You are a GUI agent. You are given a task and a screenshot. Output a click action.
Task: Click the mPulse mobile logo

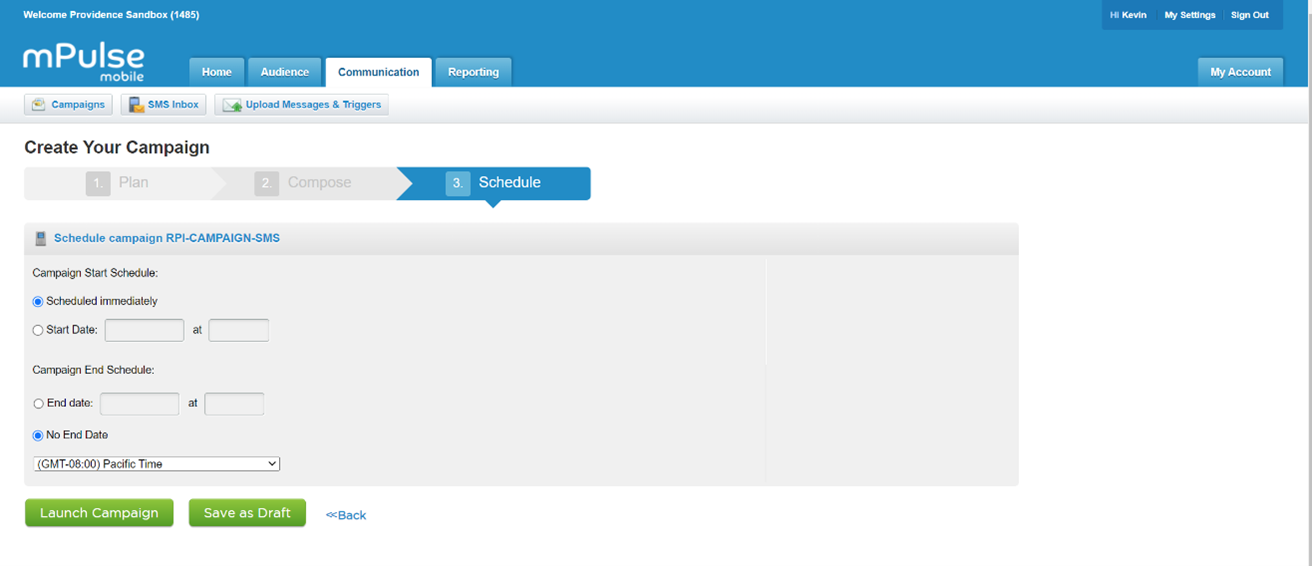coord(84,61)
